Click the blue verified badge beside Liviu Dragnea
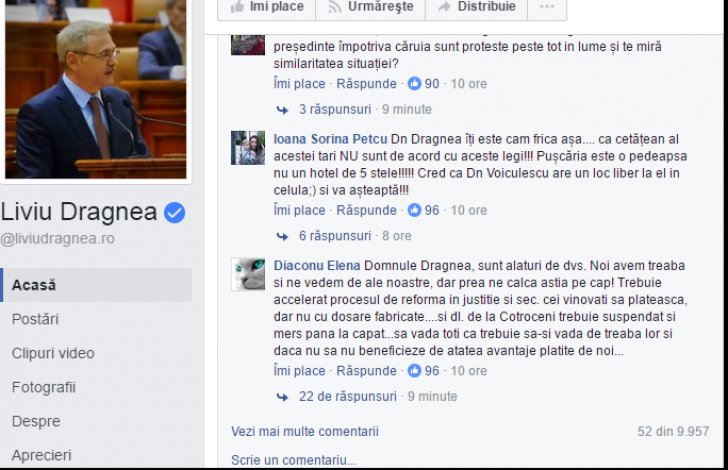The width and height of the screenshot is (728, 470). 175,213
